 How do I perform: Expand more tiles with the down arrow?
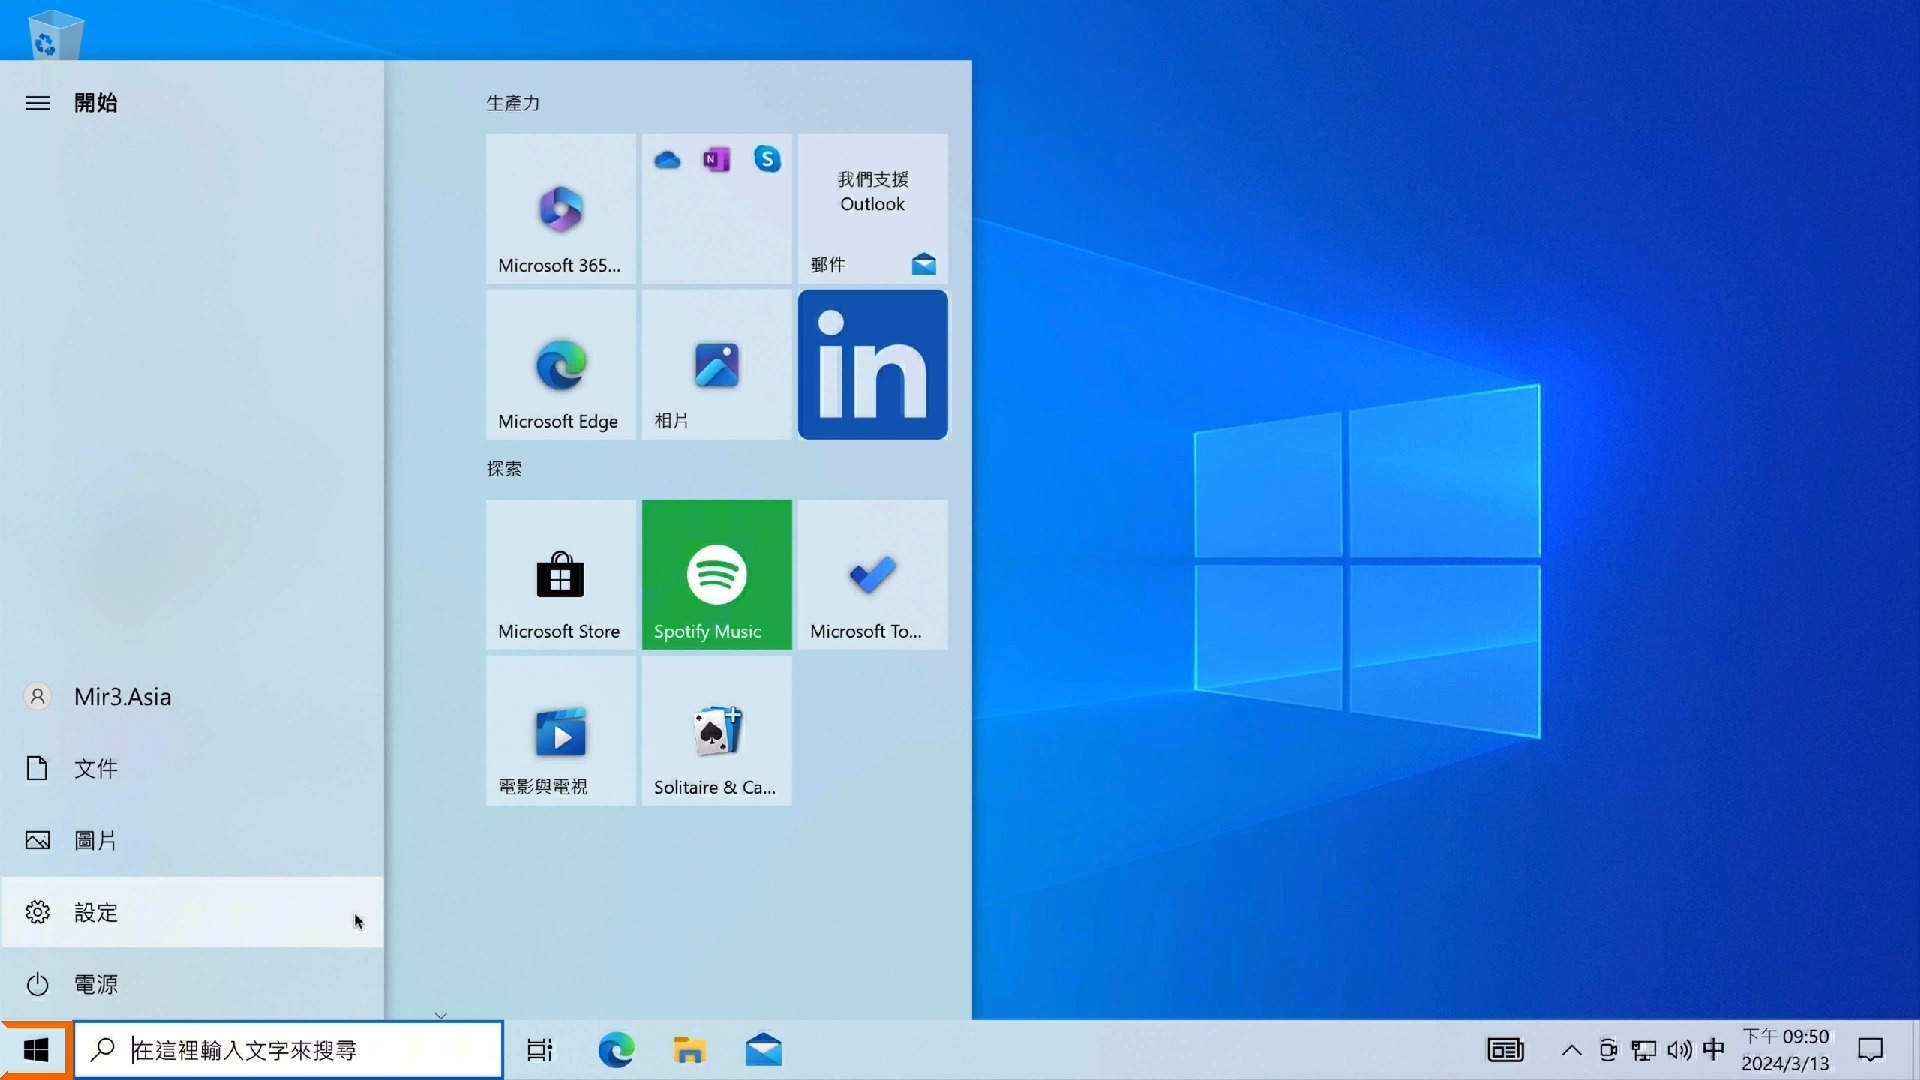[x=440, y=1014]
